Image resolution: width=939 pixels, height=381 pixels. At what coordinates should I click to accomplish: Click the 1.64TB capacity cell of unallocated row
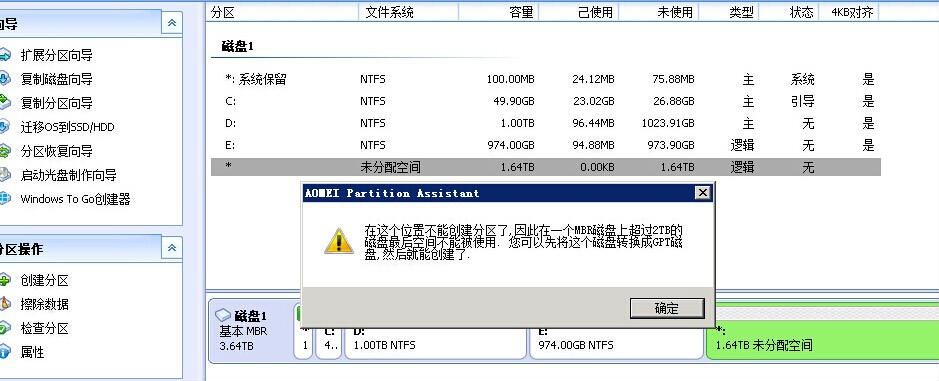pos(517,167)
